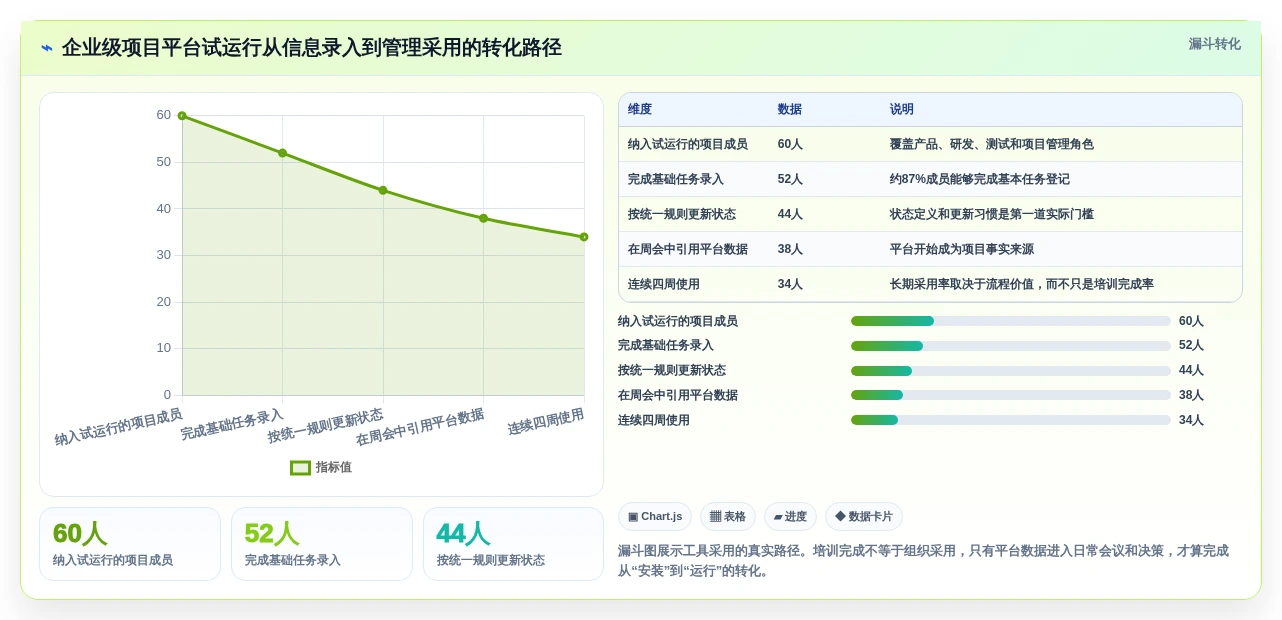Click progress list value 34人

tap(1191, 420)
